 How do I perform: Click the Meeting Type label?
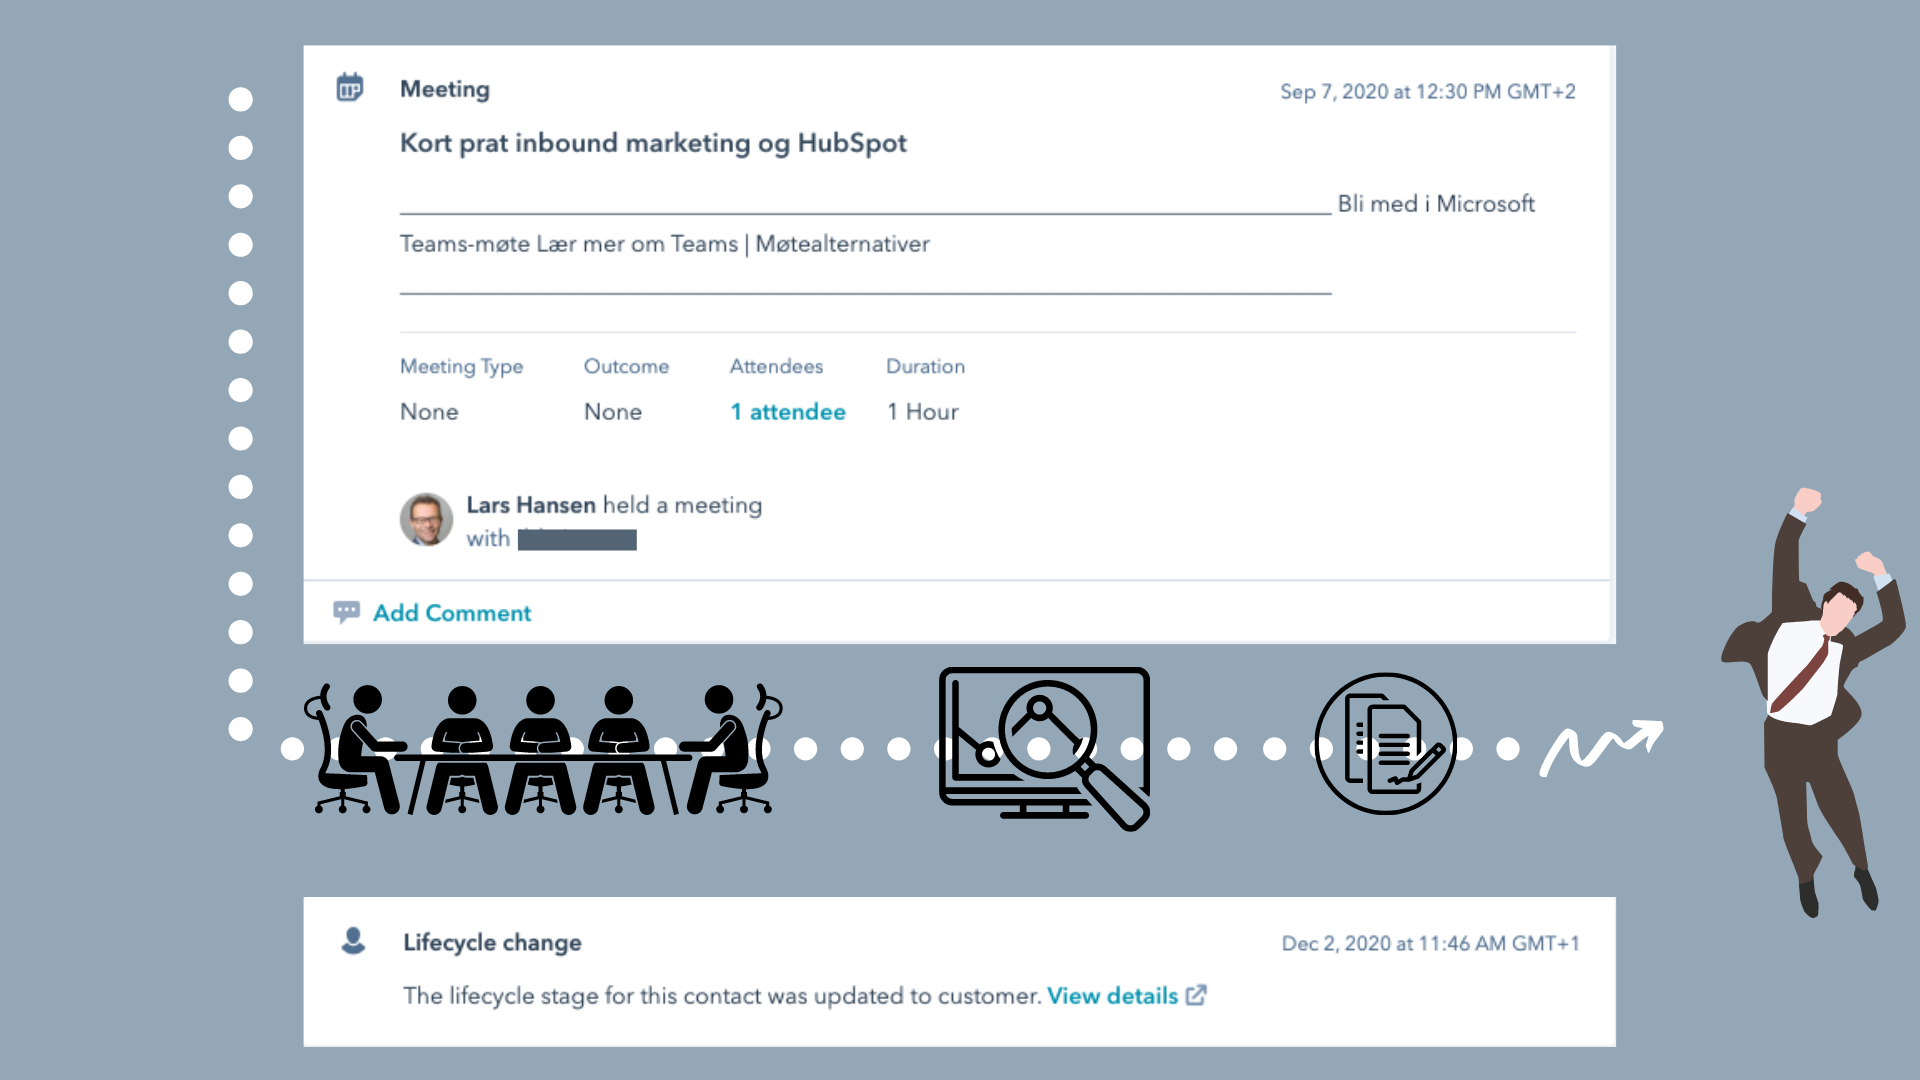pos(461,367)
